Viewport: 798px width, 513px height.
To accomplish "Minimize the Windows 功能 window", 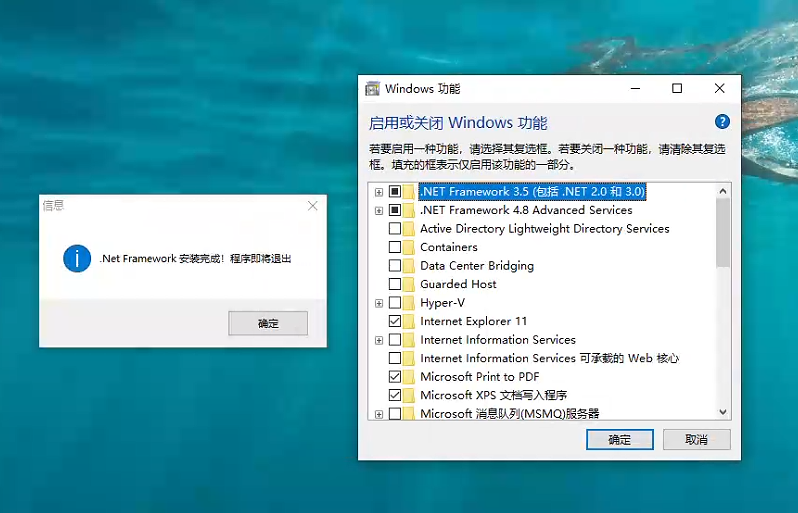I will click(x=635, y=89).
